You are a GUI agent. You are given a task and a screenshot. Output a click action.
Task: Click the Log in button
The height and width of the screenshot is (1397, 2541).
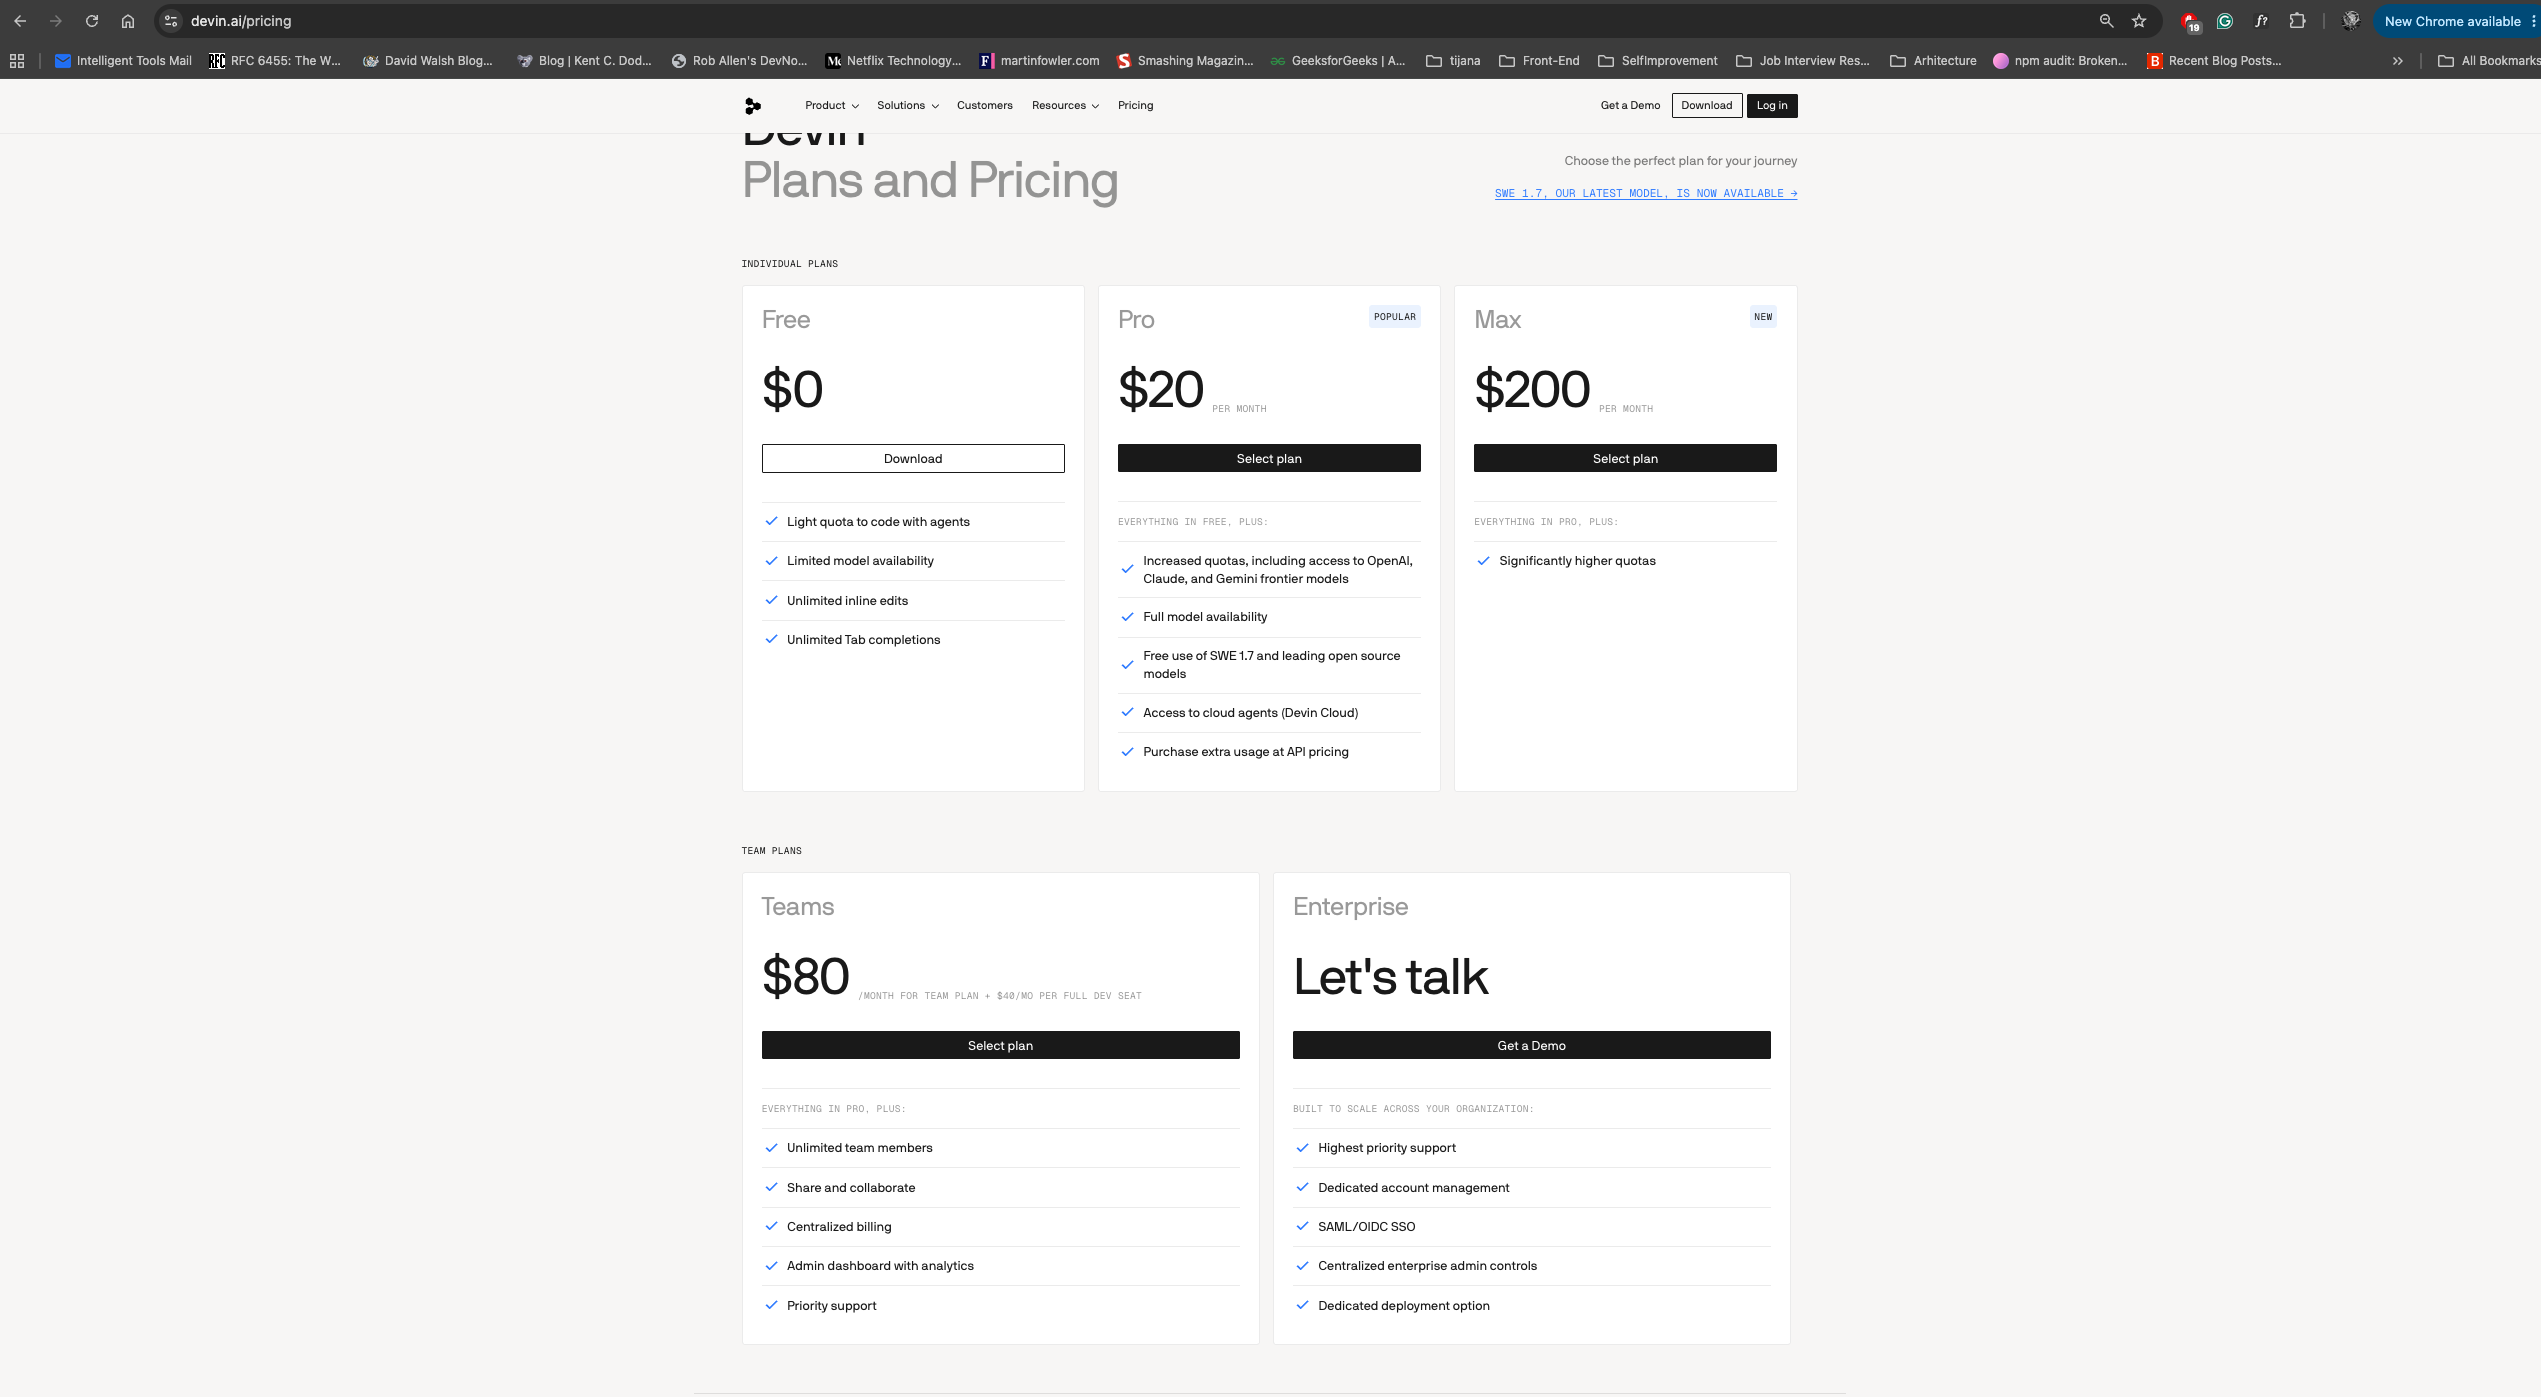1772,106
